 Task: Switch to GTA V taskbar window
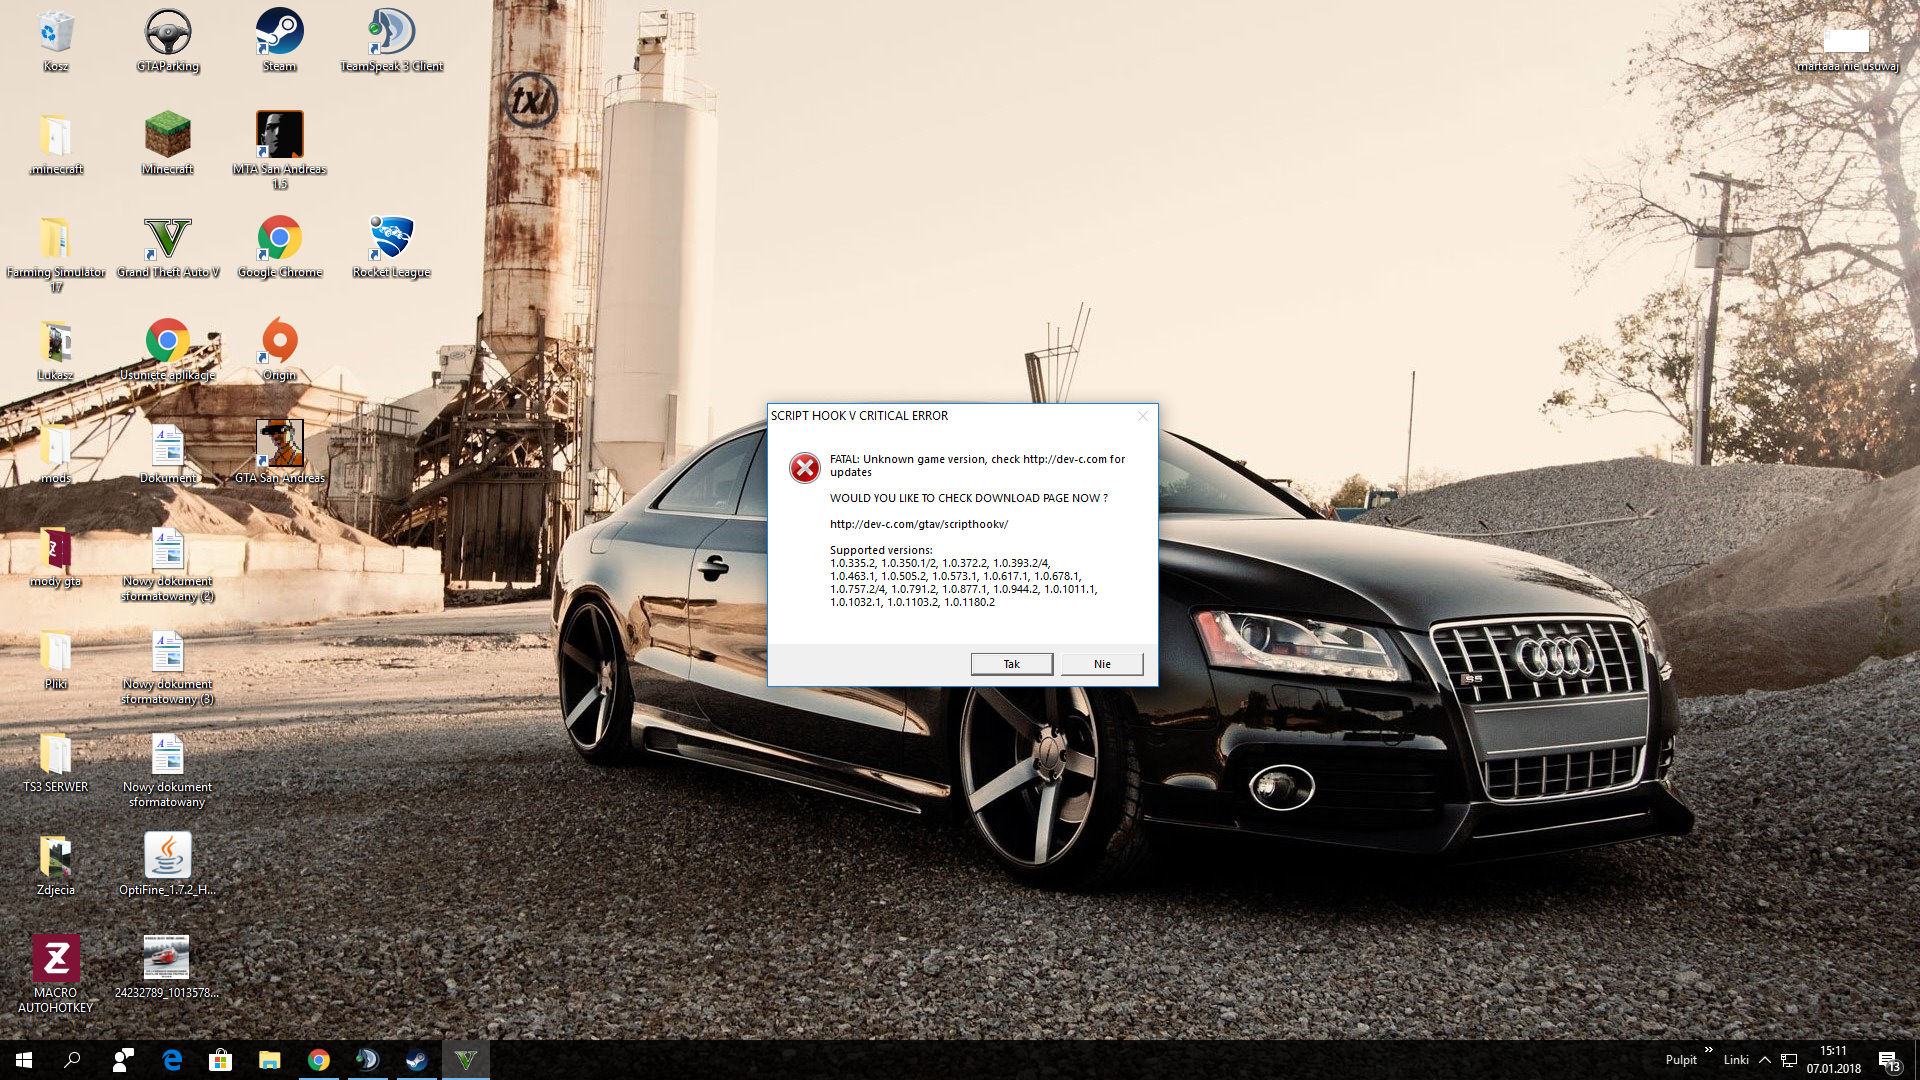465,1060
